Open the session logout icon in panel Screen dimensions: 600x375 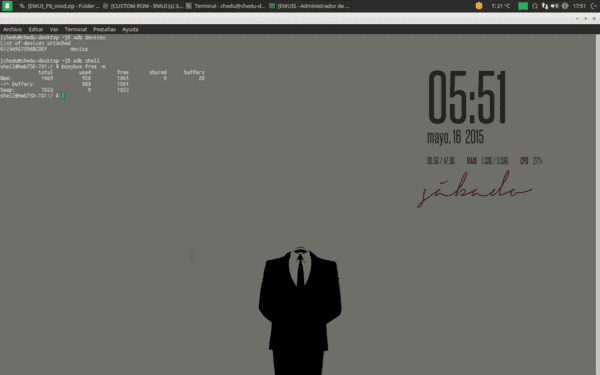[x=593, y=6]
